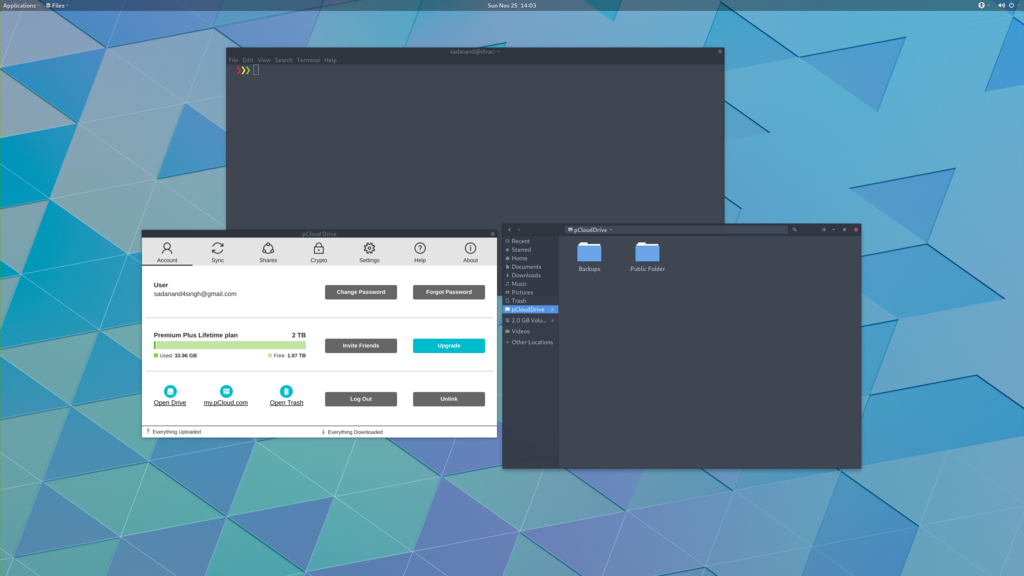Open the Shares tab in pCloud Drive
Screen dimensions: 1024x576
[x=268, y=252]
